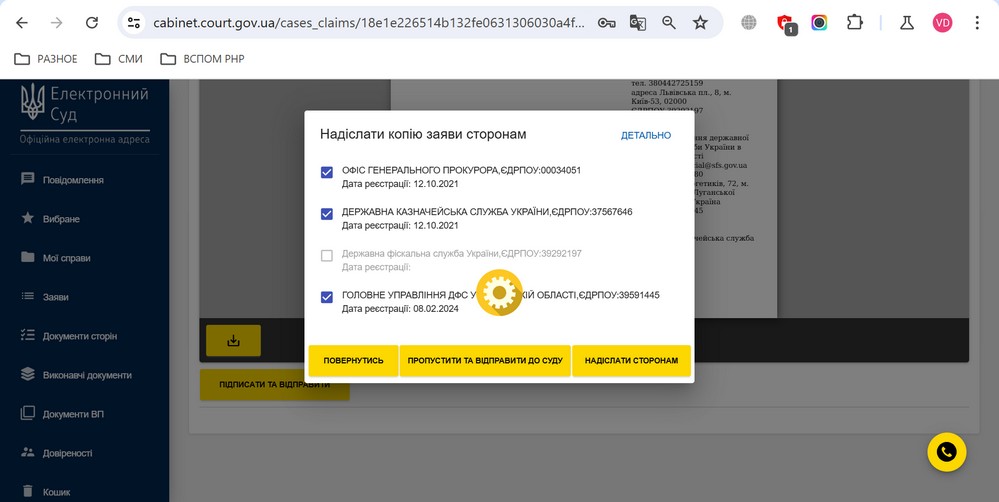Click the yellow download icon button
This screenshot has height=502, width=999.
pos(233,341)
